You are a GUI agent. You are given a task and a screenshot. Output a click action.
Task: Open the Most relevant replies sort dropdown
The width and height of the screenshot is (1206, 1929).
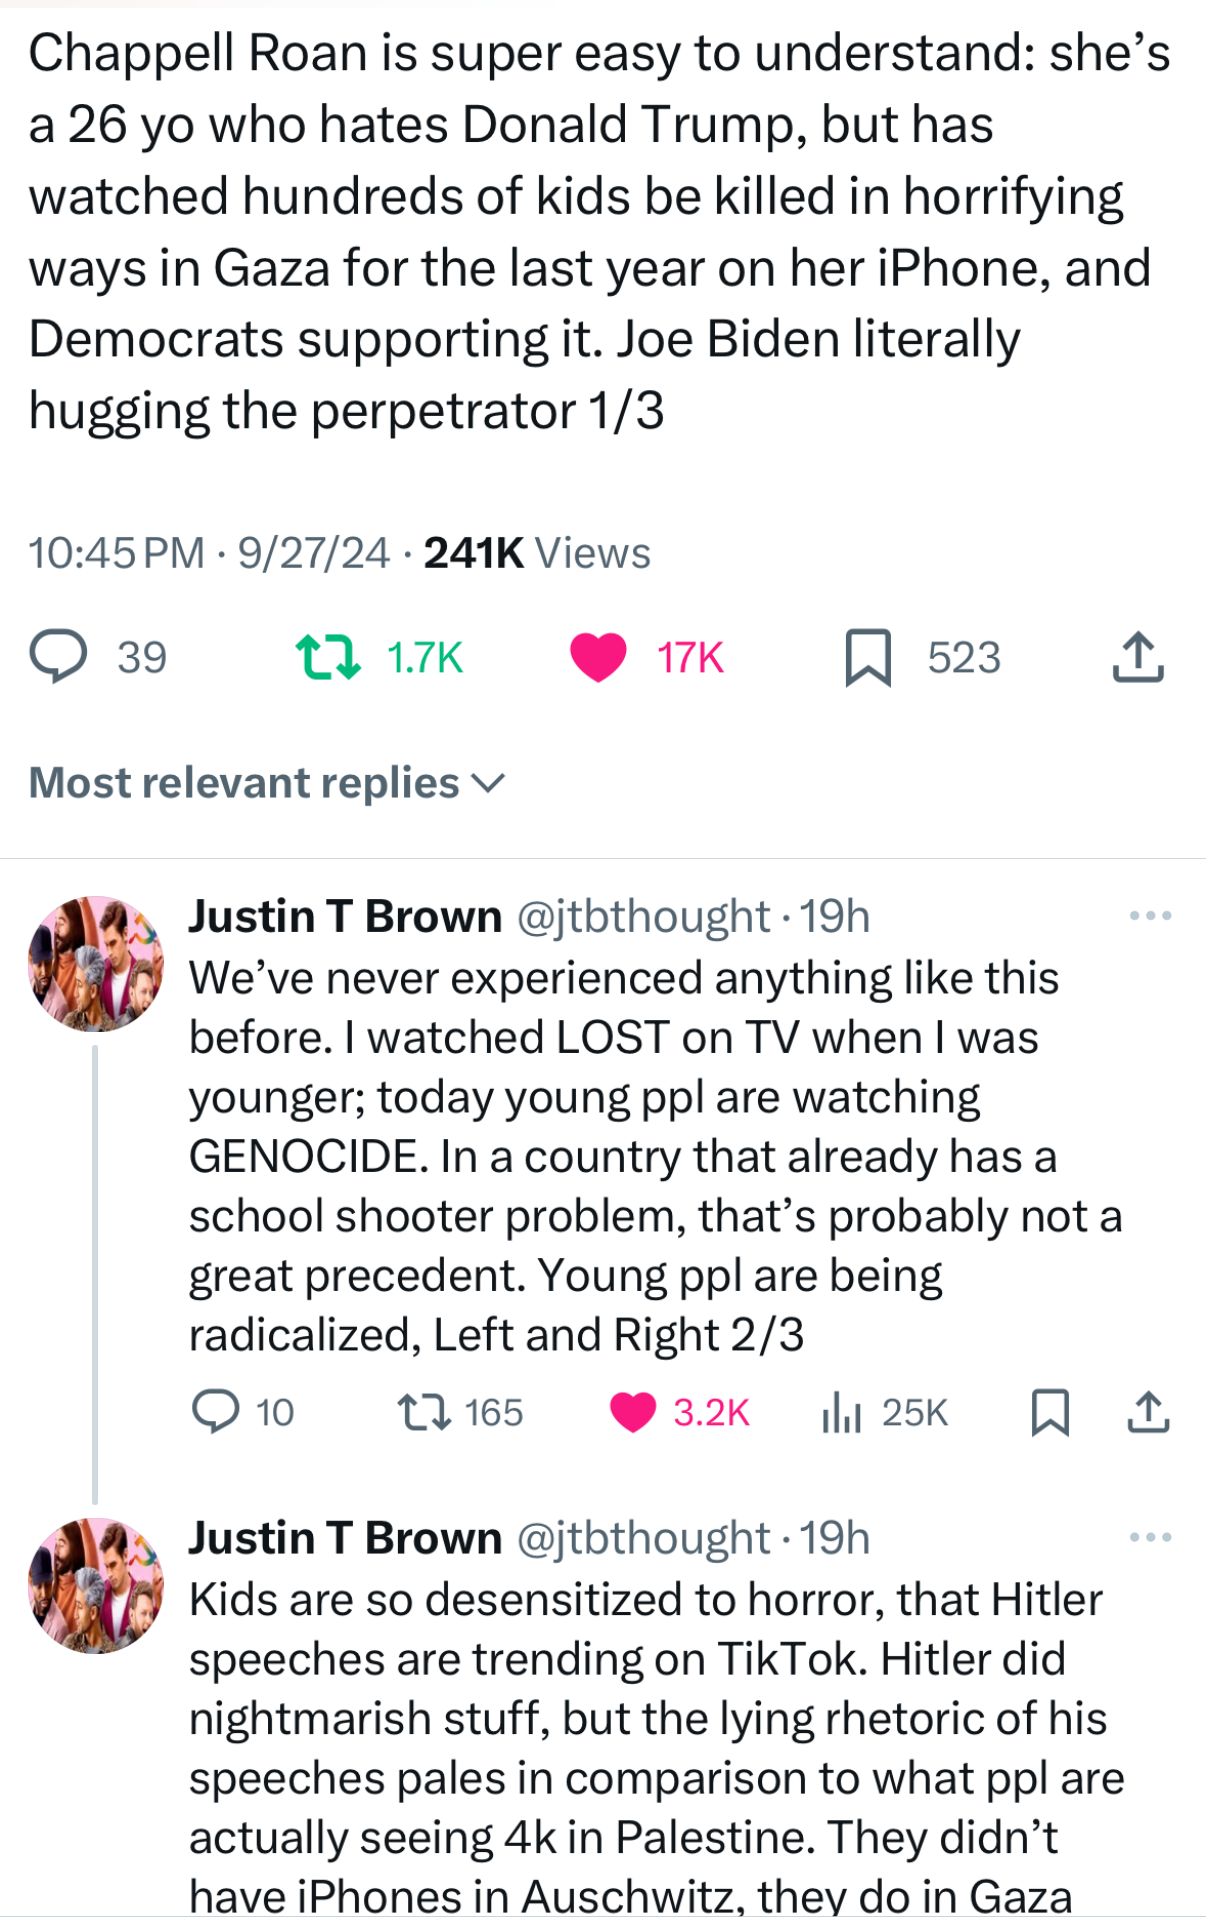pos(267,783)
